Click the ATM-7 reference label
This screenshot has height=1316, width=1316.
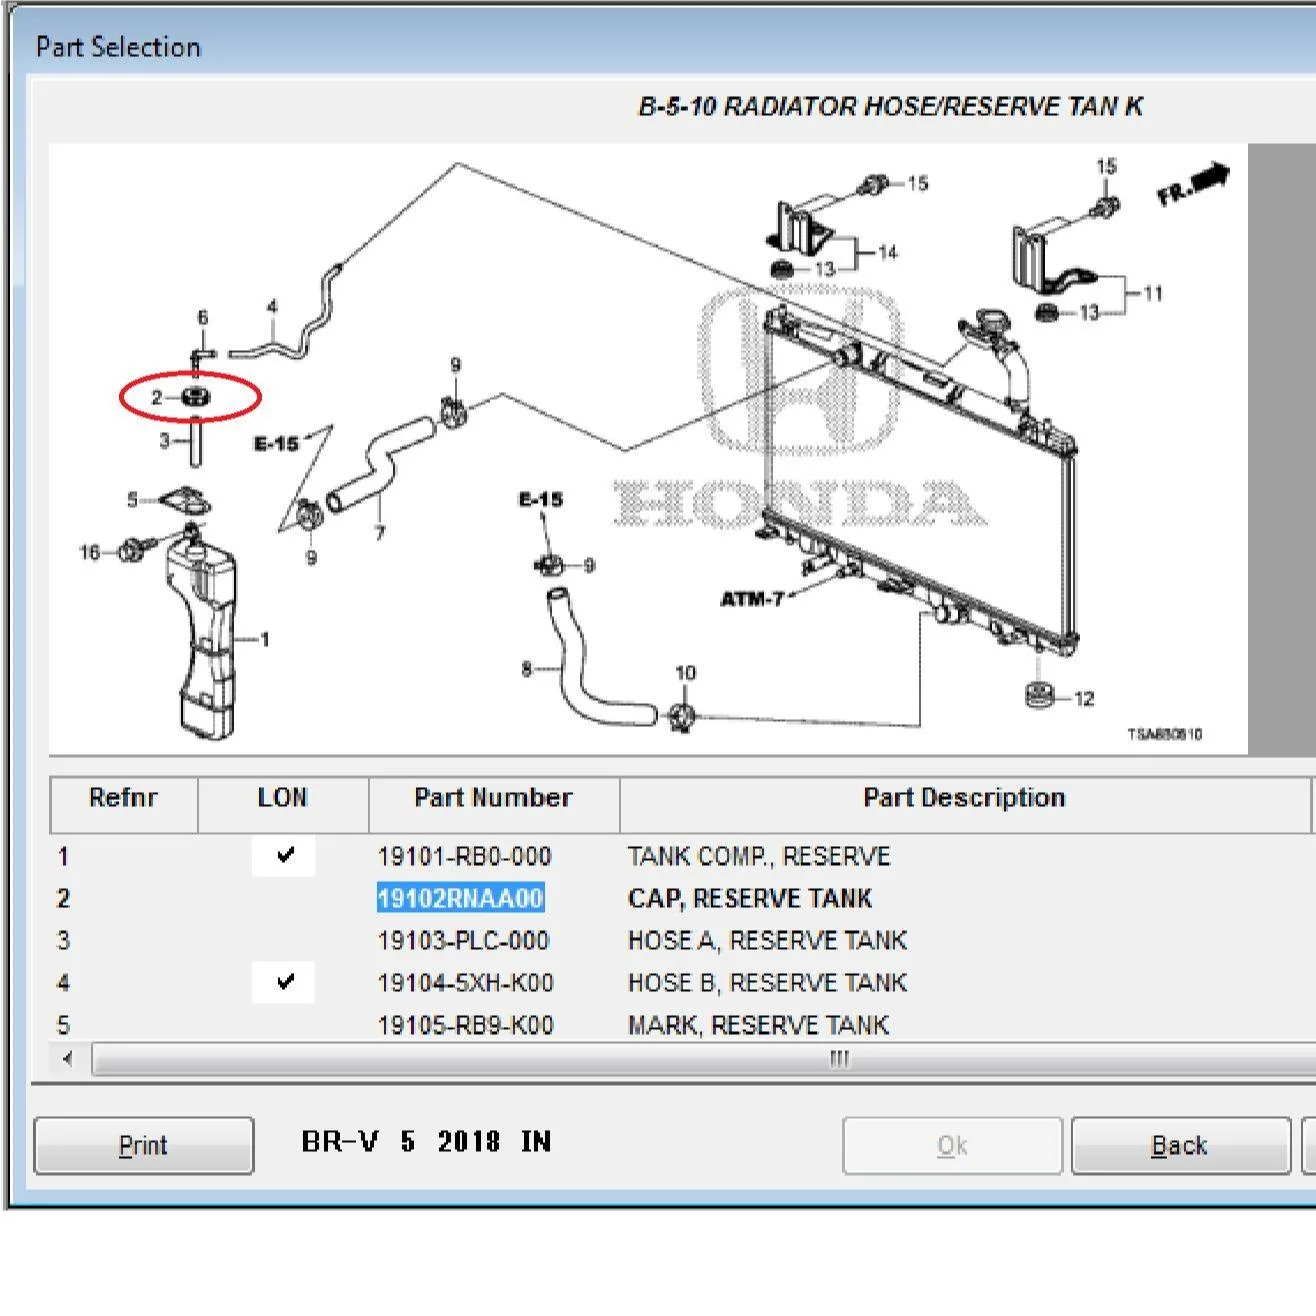(x=752, y=598)
